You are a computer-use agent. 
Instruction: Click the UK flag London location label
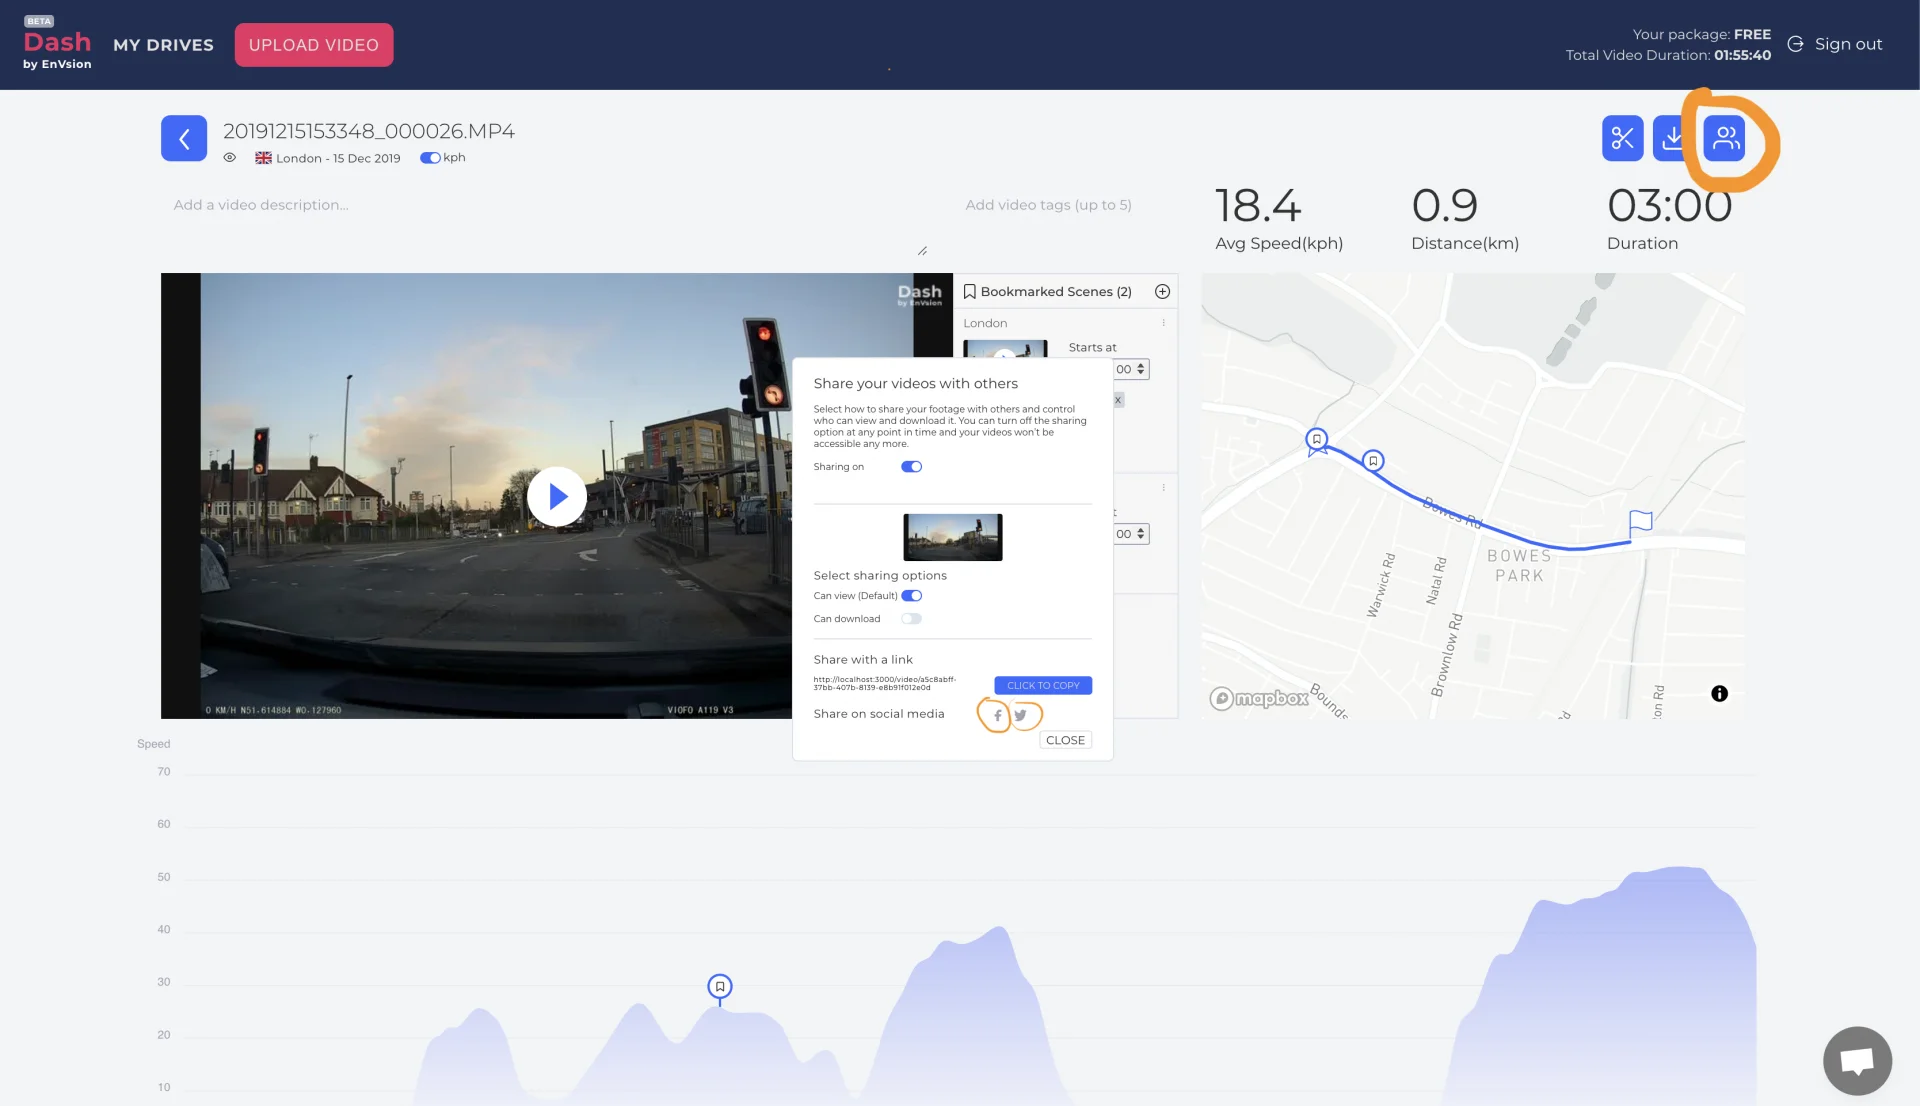[328, 158]
